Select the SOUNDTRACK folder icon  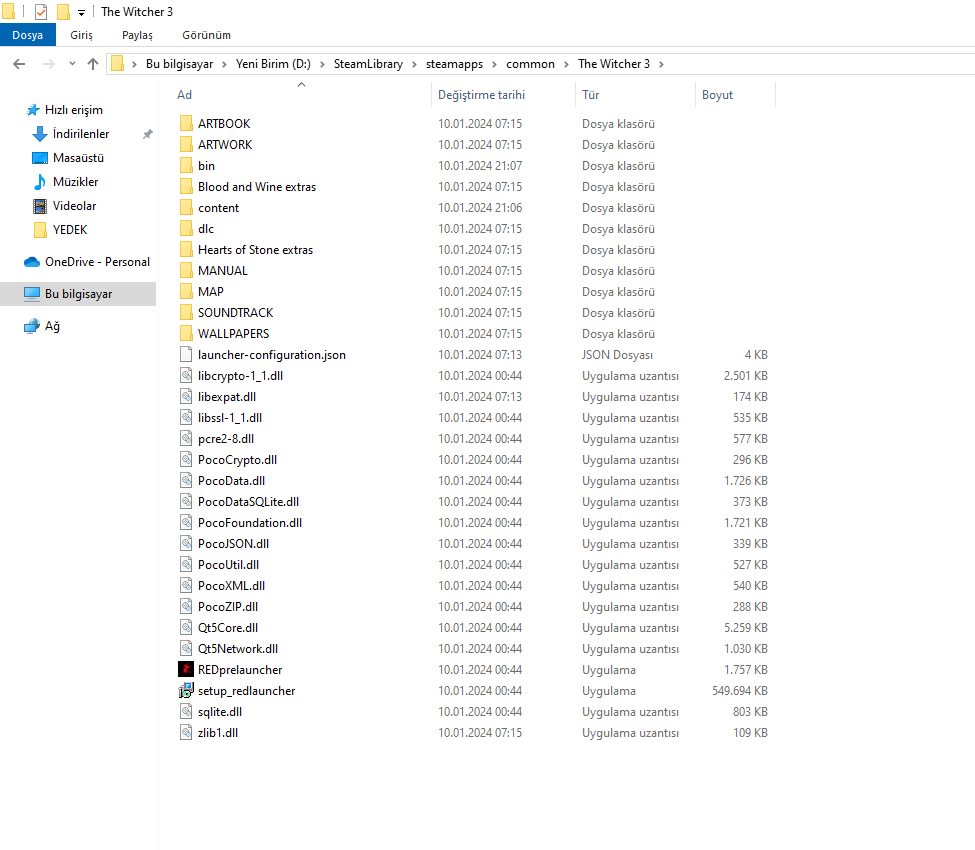[x=186, y=313]
